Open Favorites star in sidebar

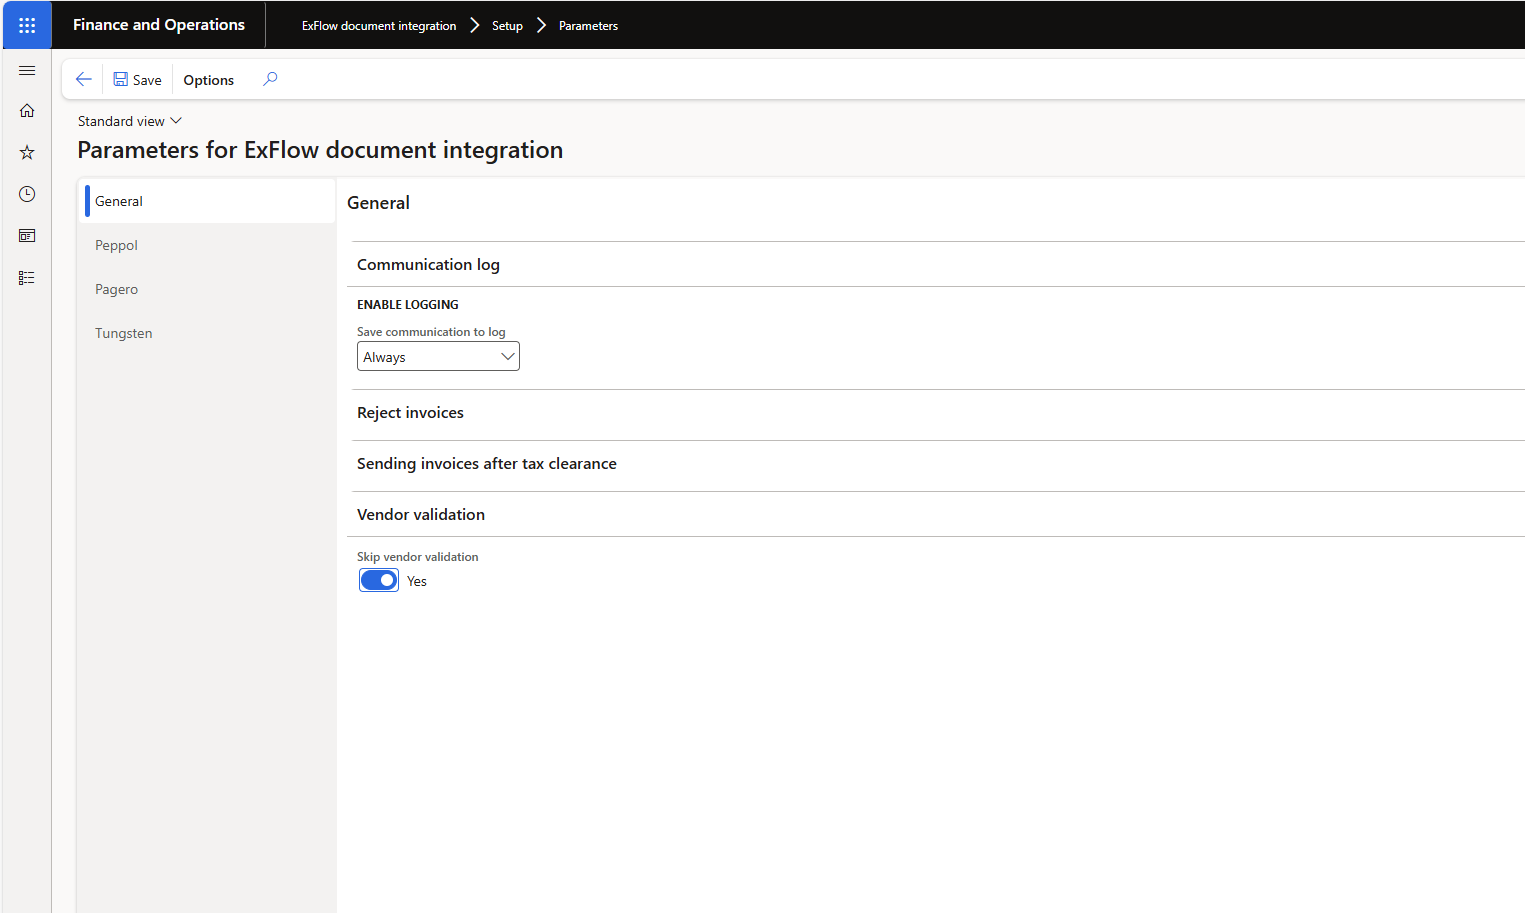[27, 153]
